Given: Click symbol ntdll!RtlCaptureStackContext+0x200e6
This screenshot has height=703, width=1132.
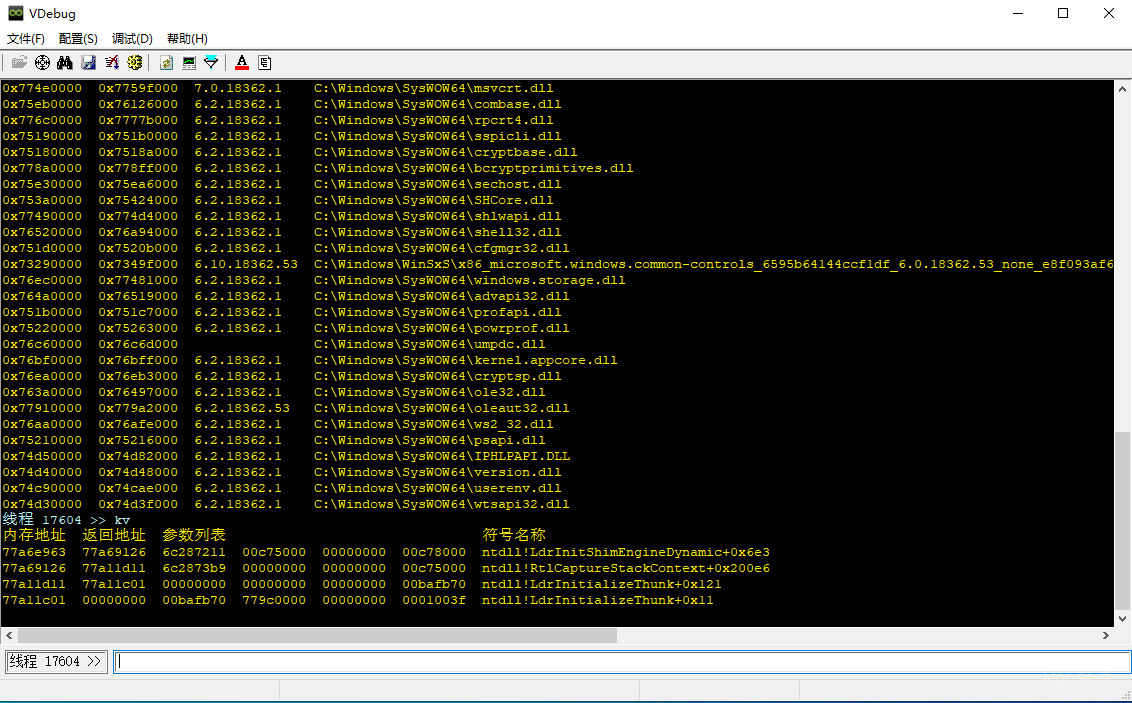Looking at the screenshot, I should 626,568.
